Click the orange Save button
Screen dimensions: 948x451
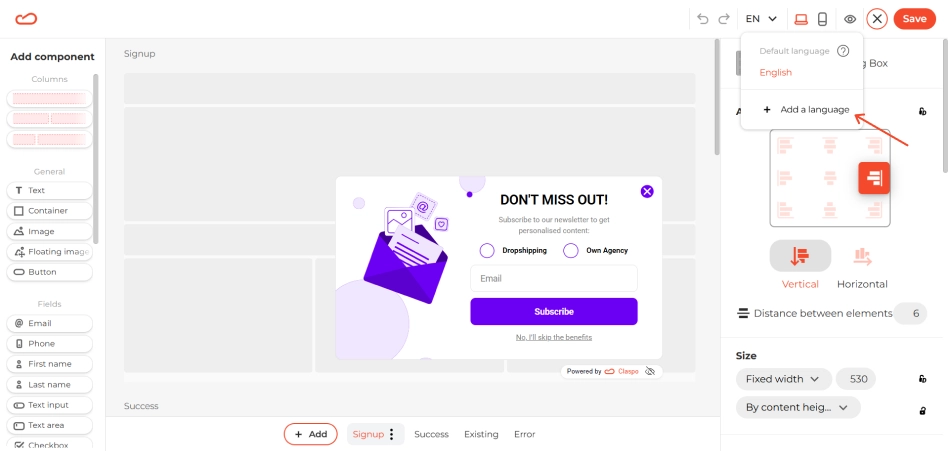914,19
